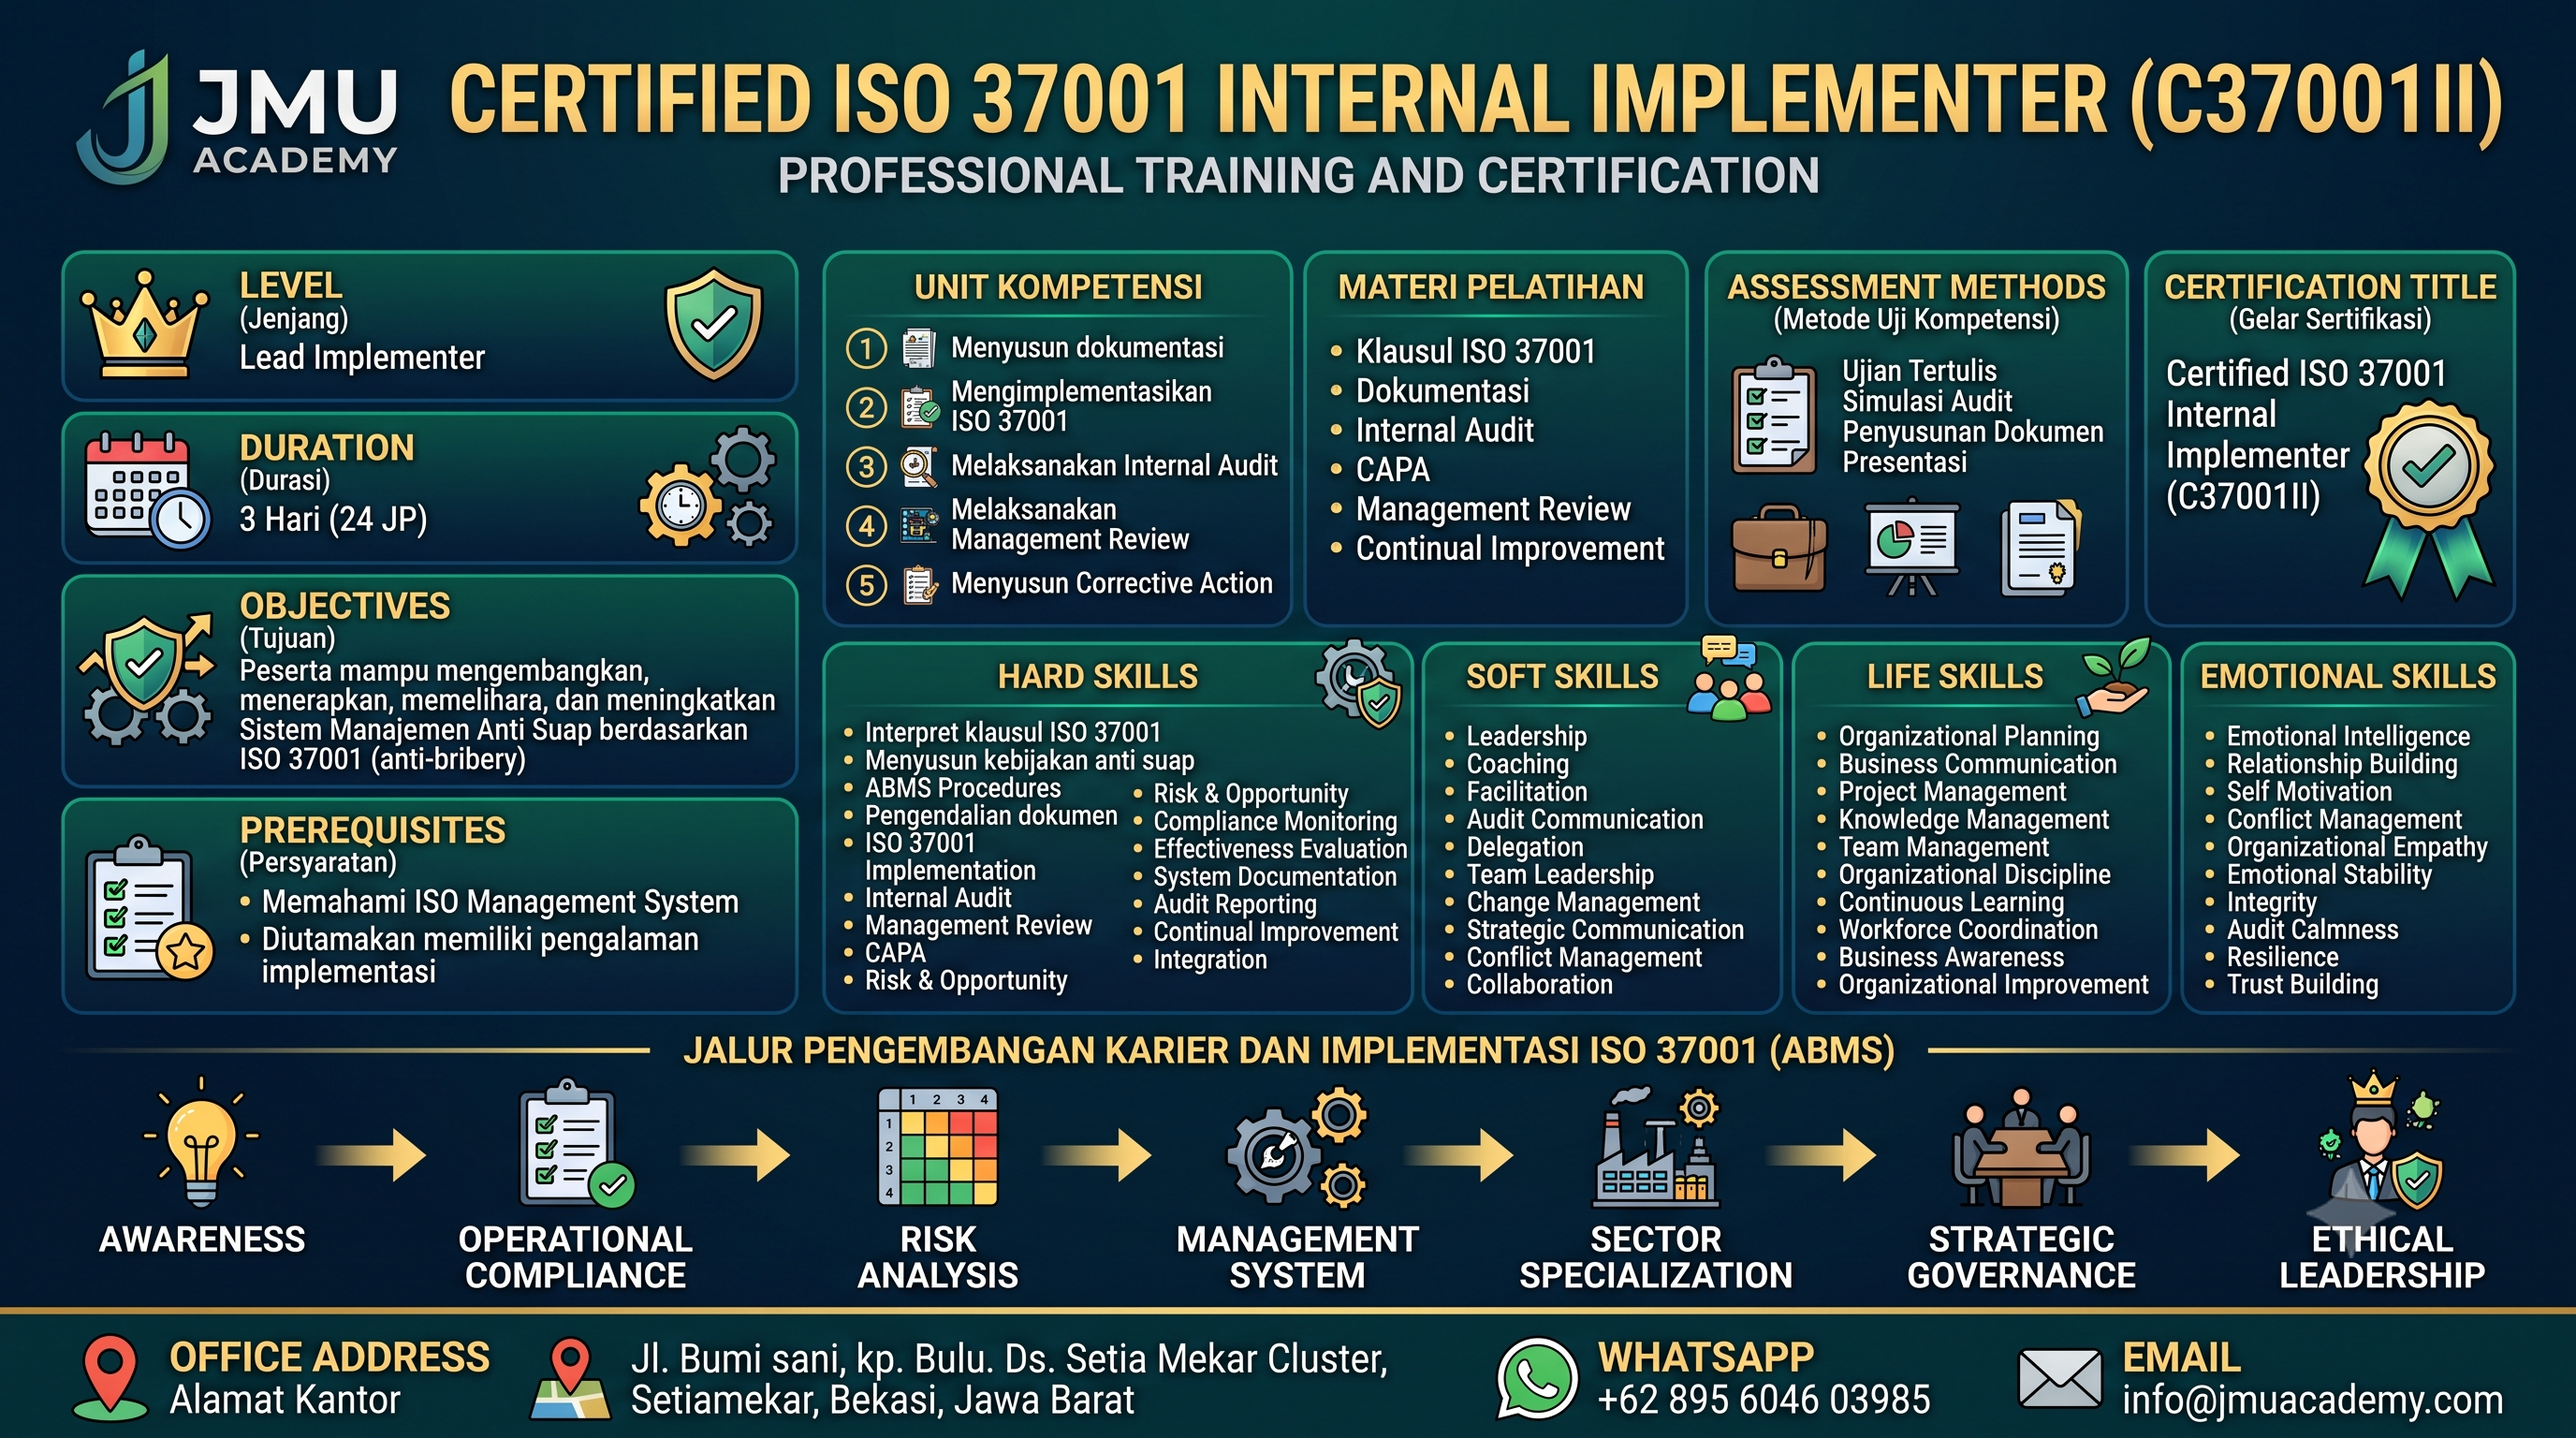Image resolution: width=2576 pixels, height=1438 pixels.
Task: Click the circled number 4 in Unit Kompetensi
Action: point(866,526)
